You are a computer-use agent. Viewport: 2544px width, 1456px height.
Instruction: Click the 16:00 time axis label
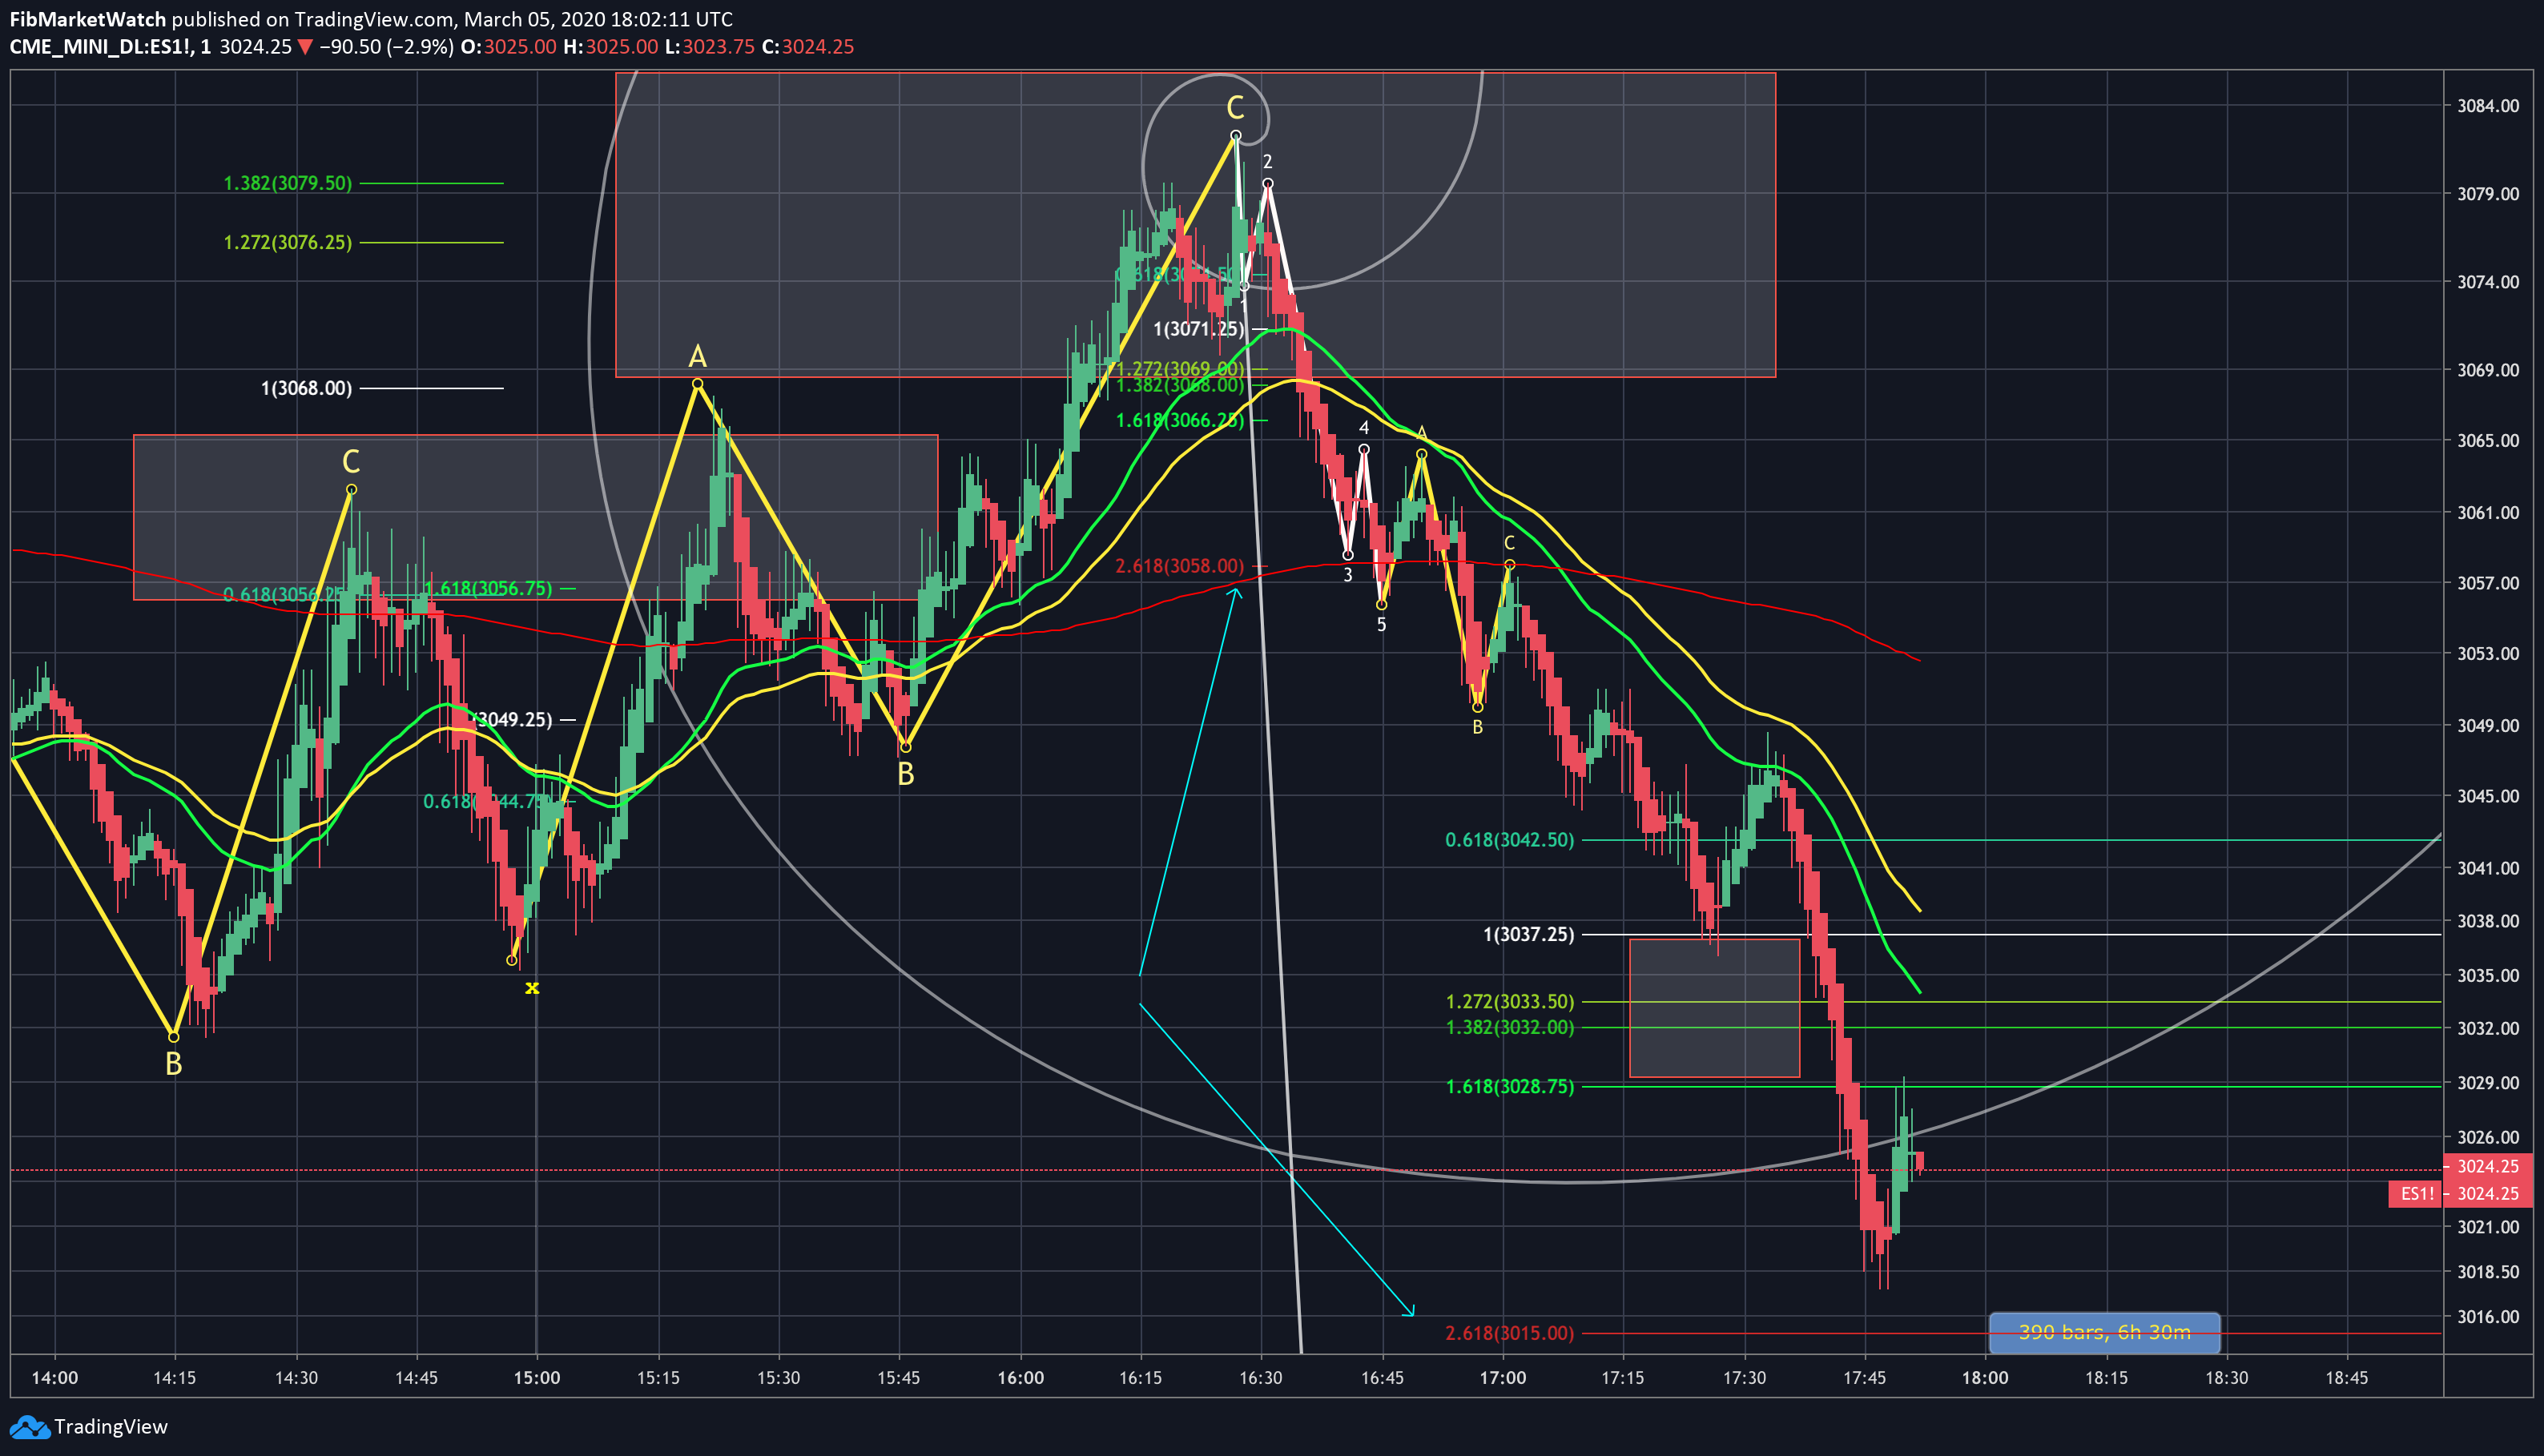(x=1020, y=1378)
